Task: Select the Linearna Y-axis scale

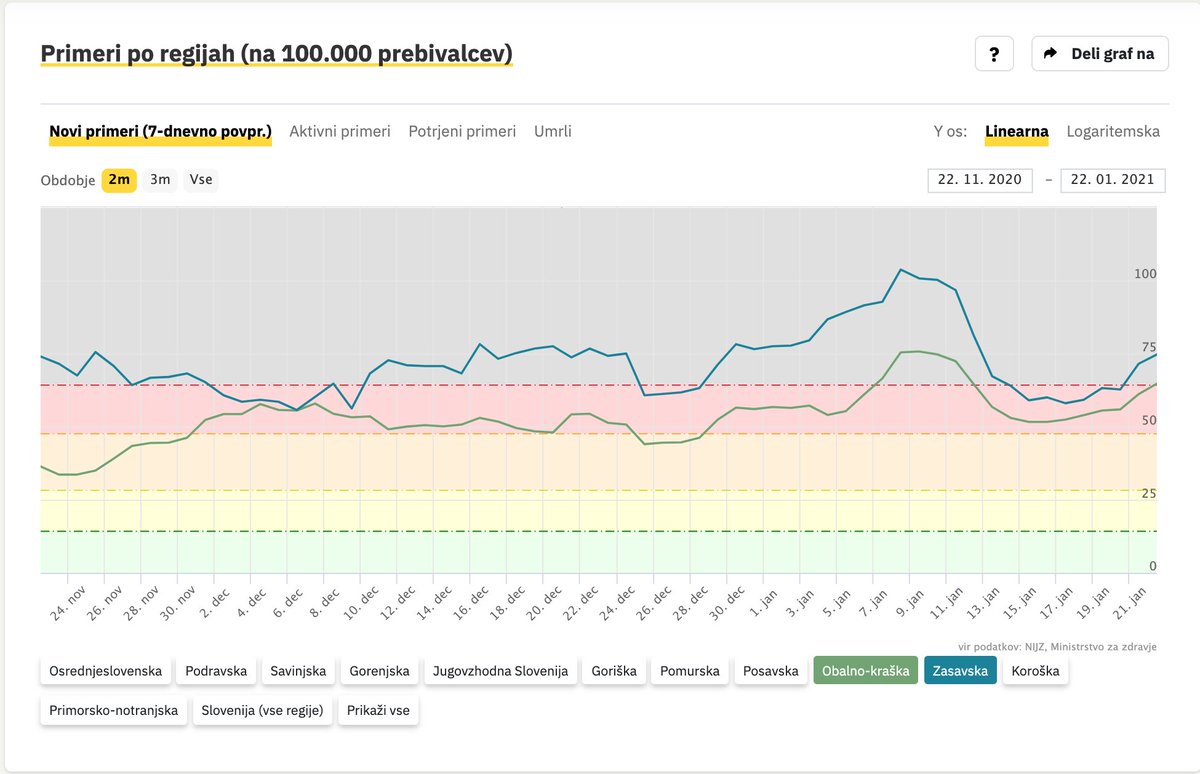Action: 1016,131
